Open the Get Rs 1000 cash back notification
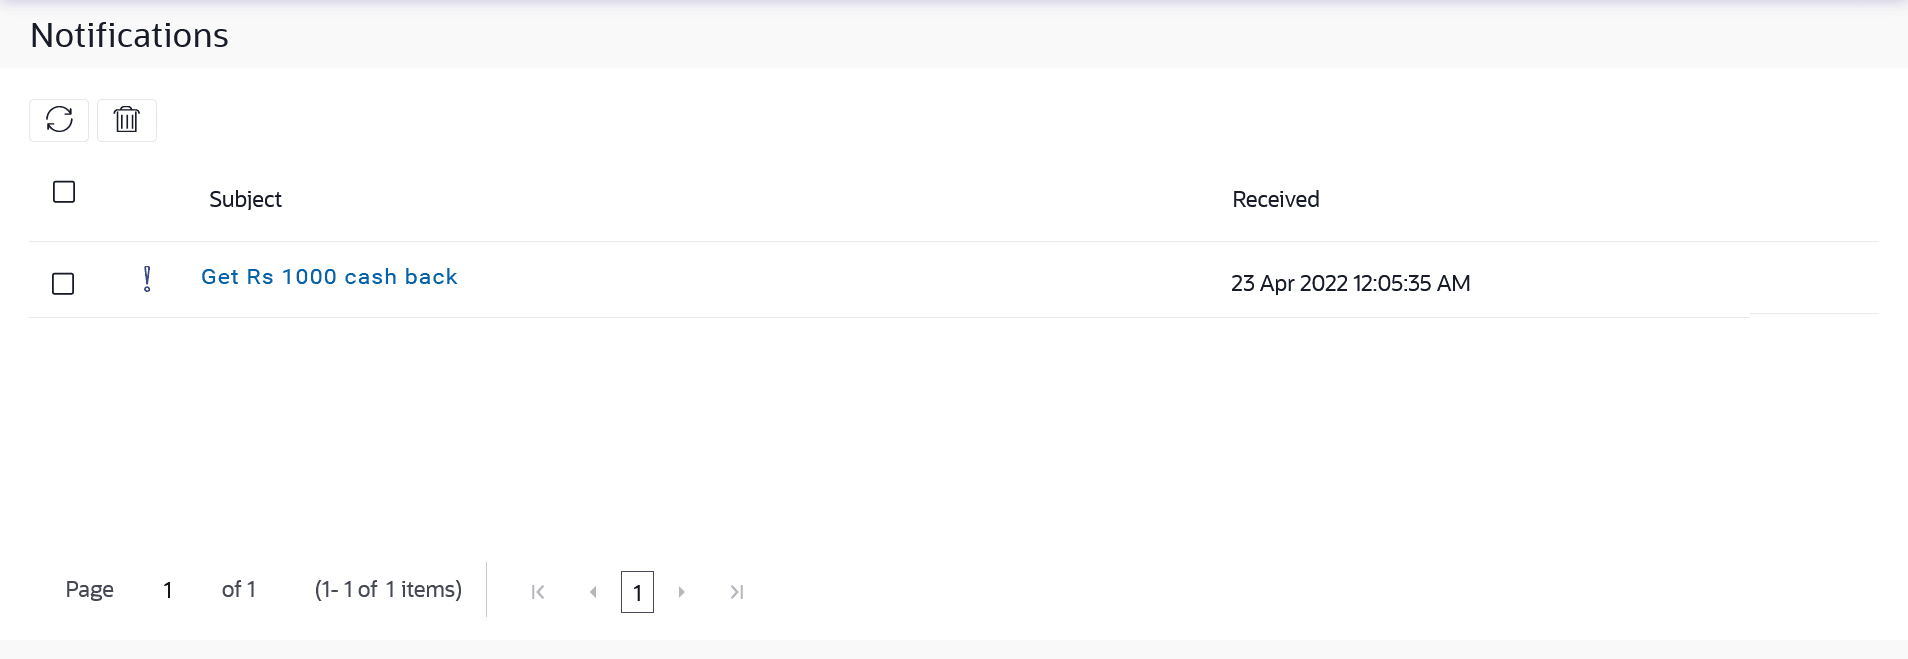Viewport: 1908px width, 659px height. (x=329, y=277)
